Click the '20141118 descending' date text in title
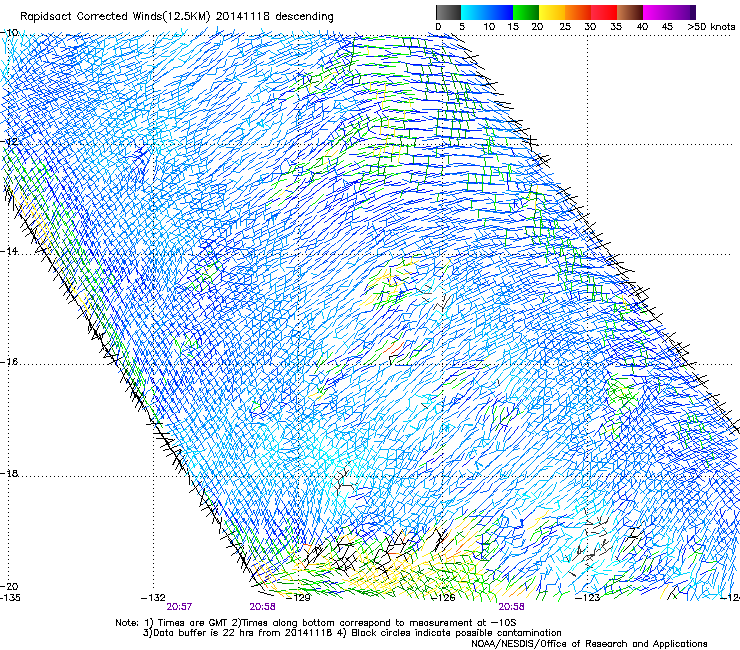740x650 pixels. pyautogui.click(x=275, y=16)
